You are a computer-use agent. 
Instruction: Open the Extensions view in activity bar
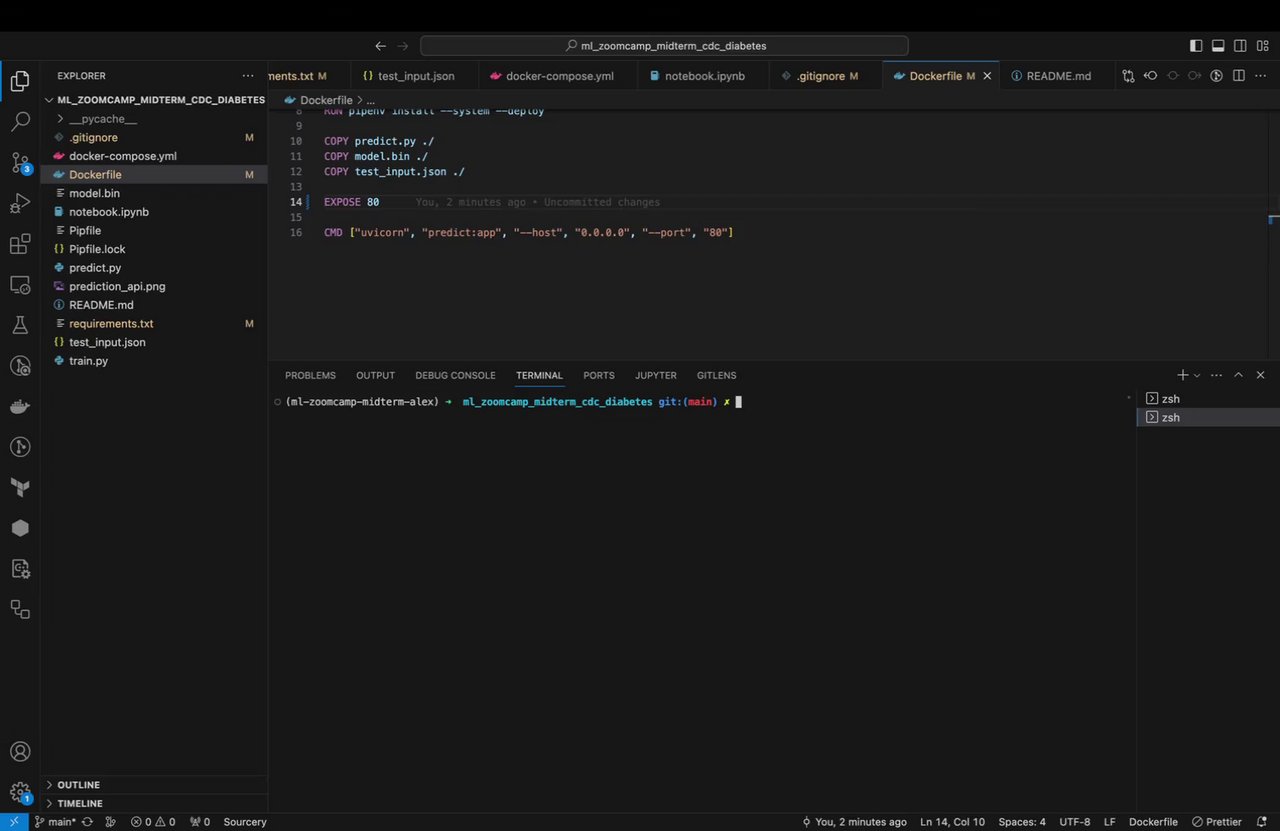(20, 244)
